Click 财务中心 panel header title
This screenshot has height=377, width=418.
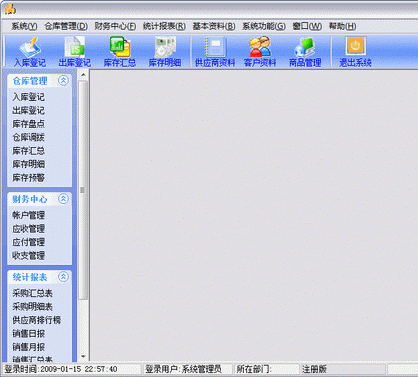30,199
